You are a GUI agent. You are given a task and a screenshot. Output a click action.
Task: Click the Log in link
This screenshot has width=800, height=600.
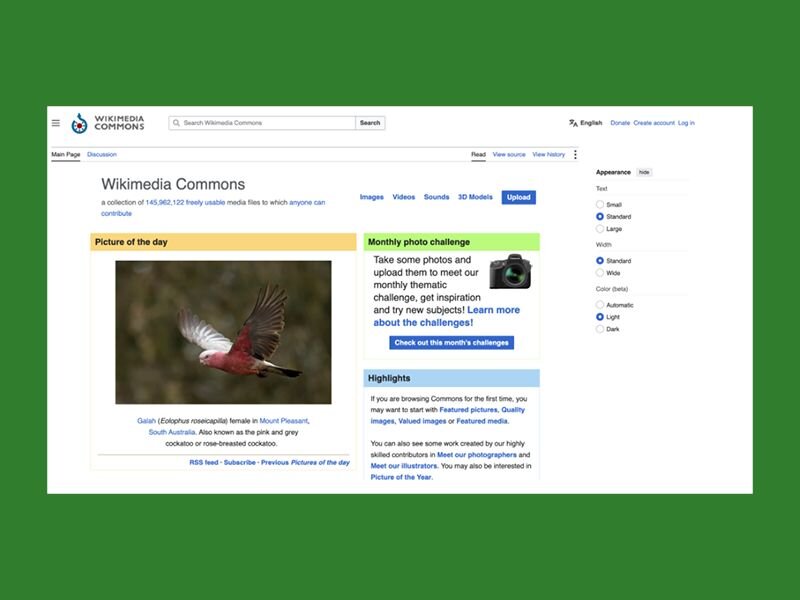[686, 123]
